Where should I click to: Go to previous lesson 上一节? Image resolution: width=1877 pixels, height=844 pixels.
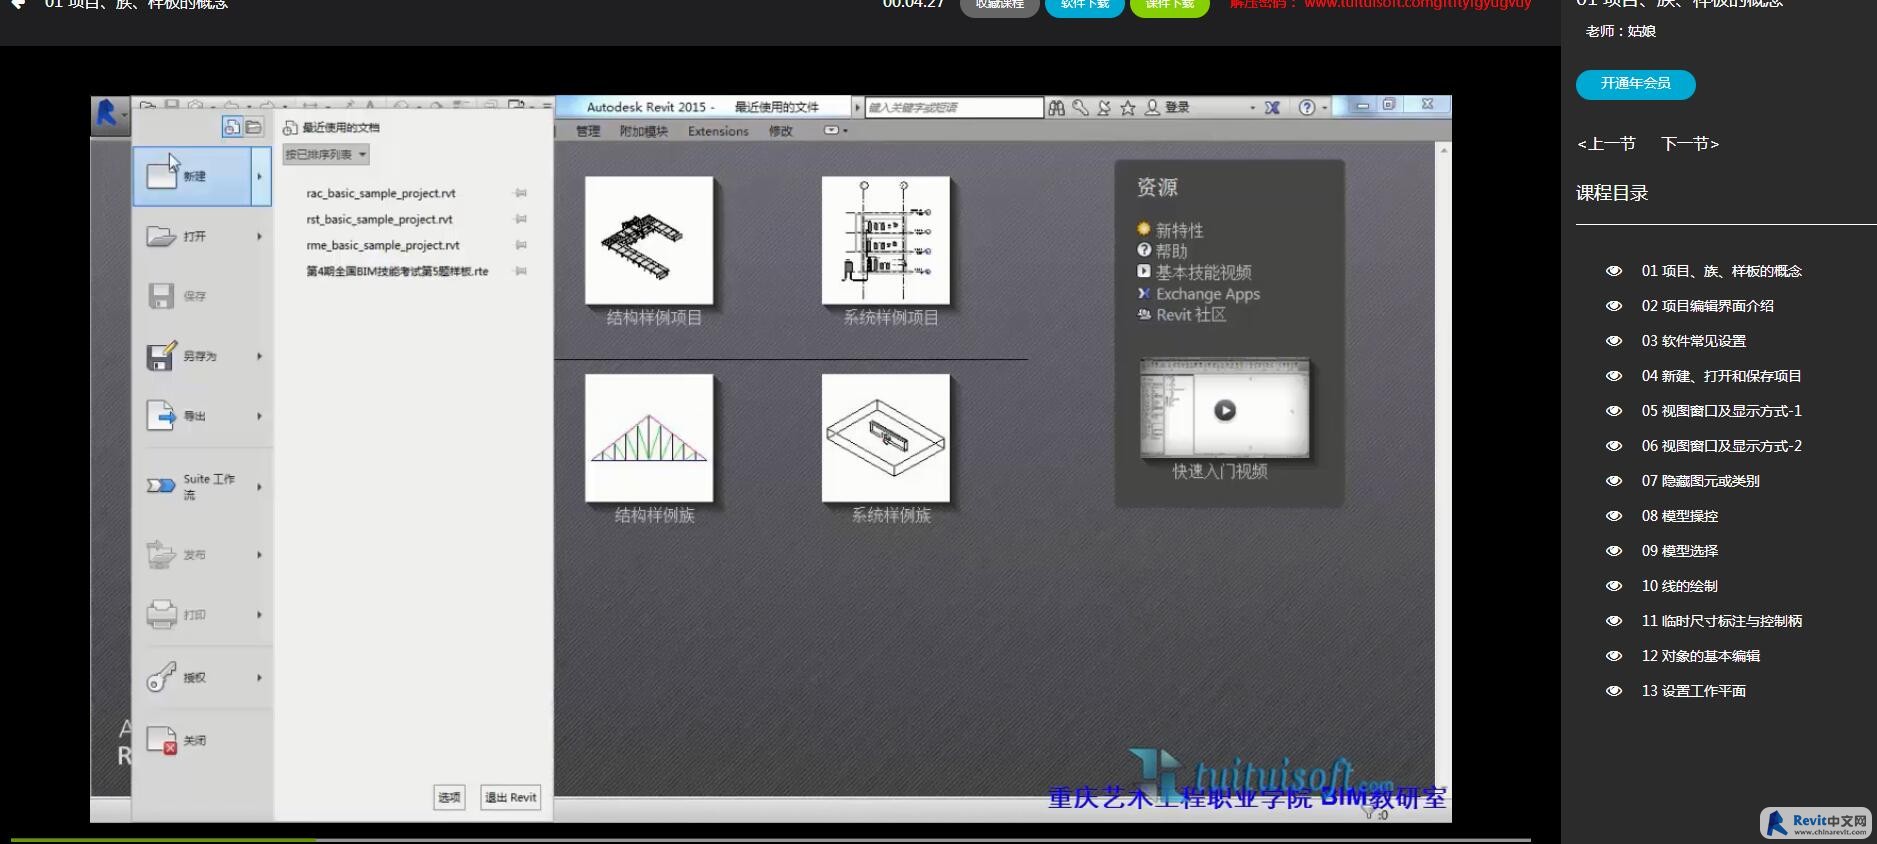(1606, 144)
